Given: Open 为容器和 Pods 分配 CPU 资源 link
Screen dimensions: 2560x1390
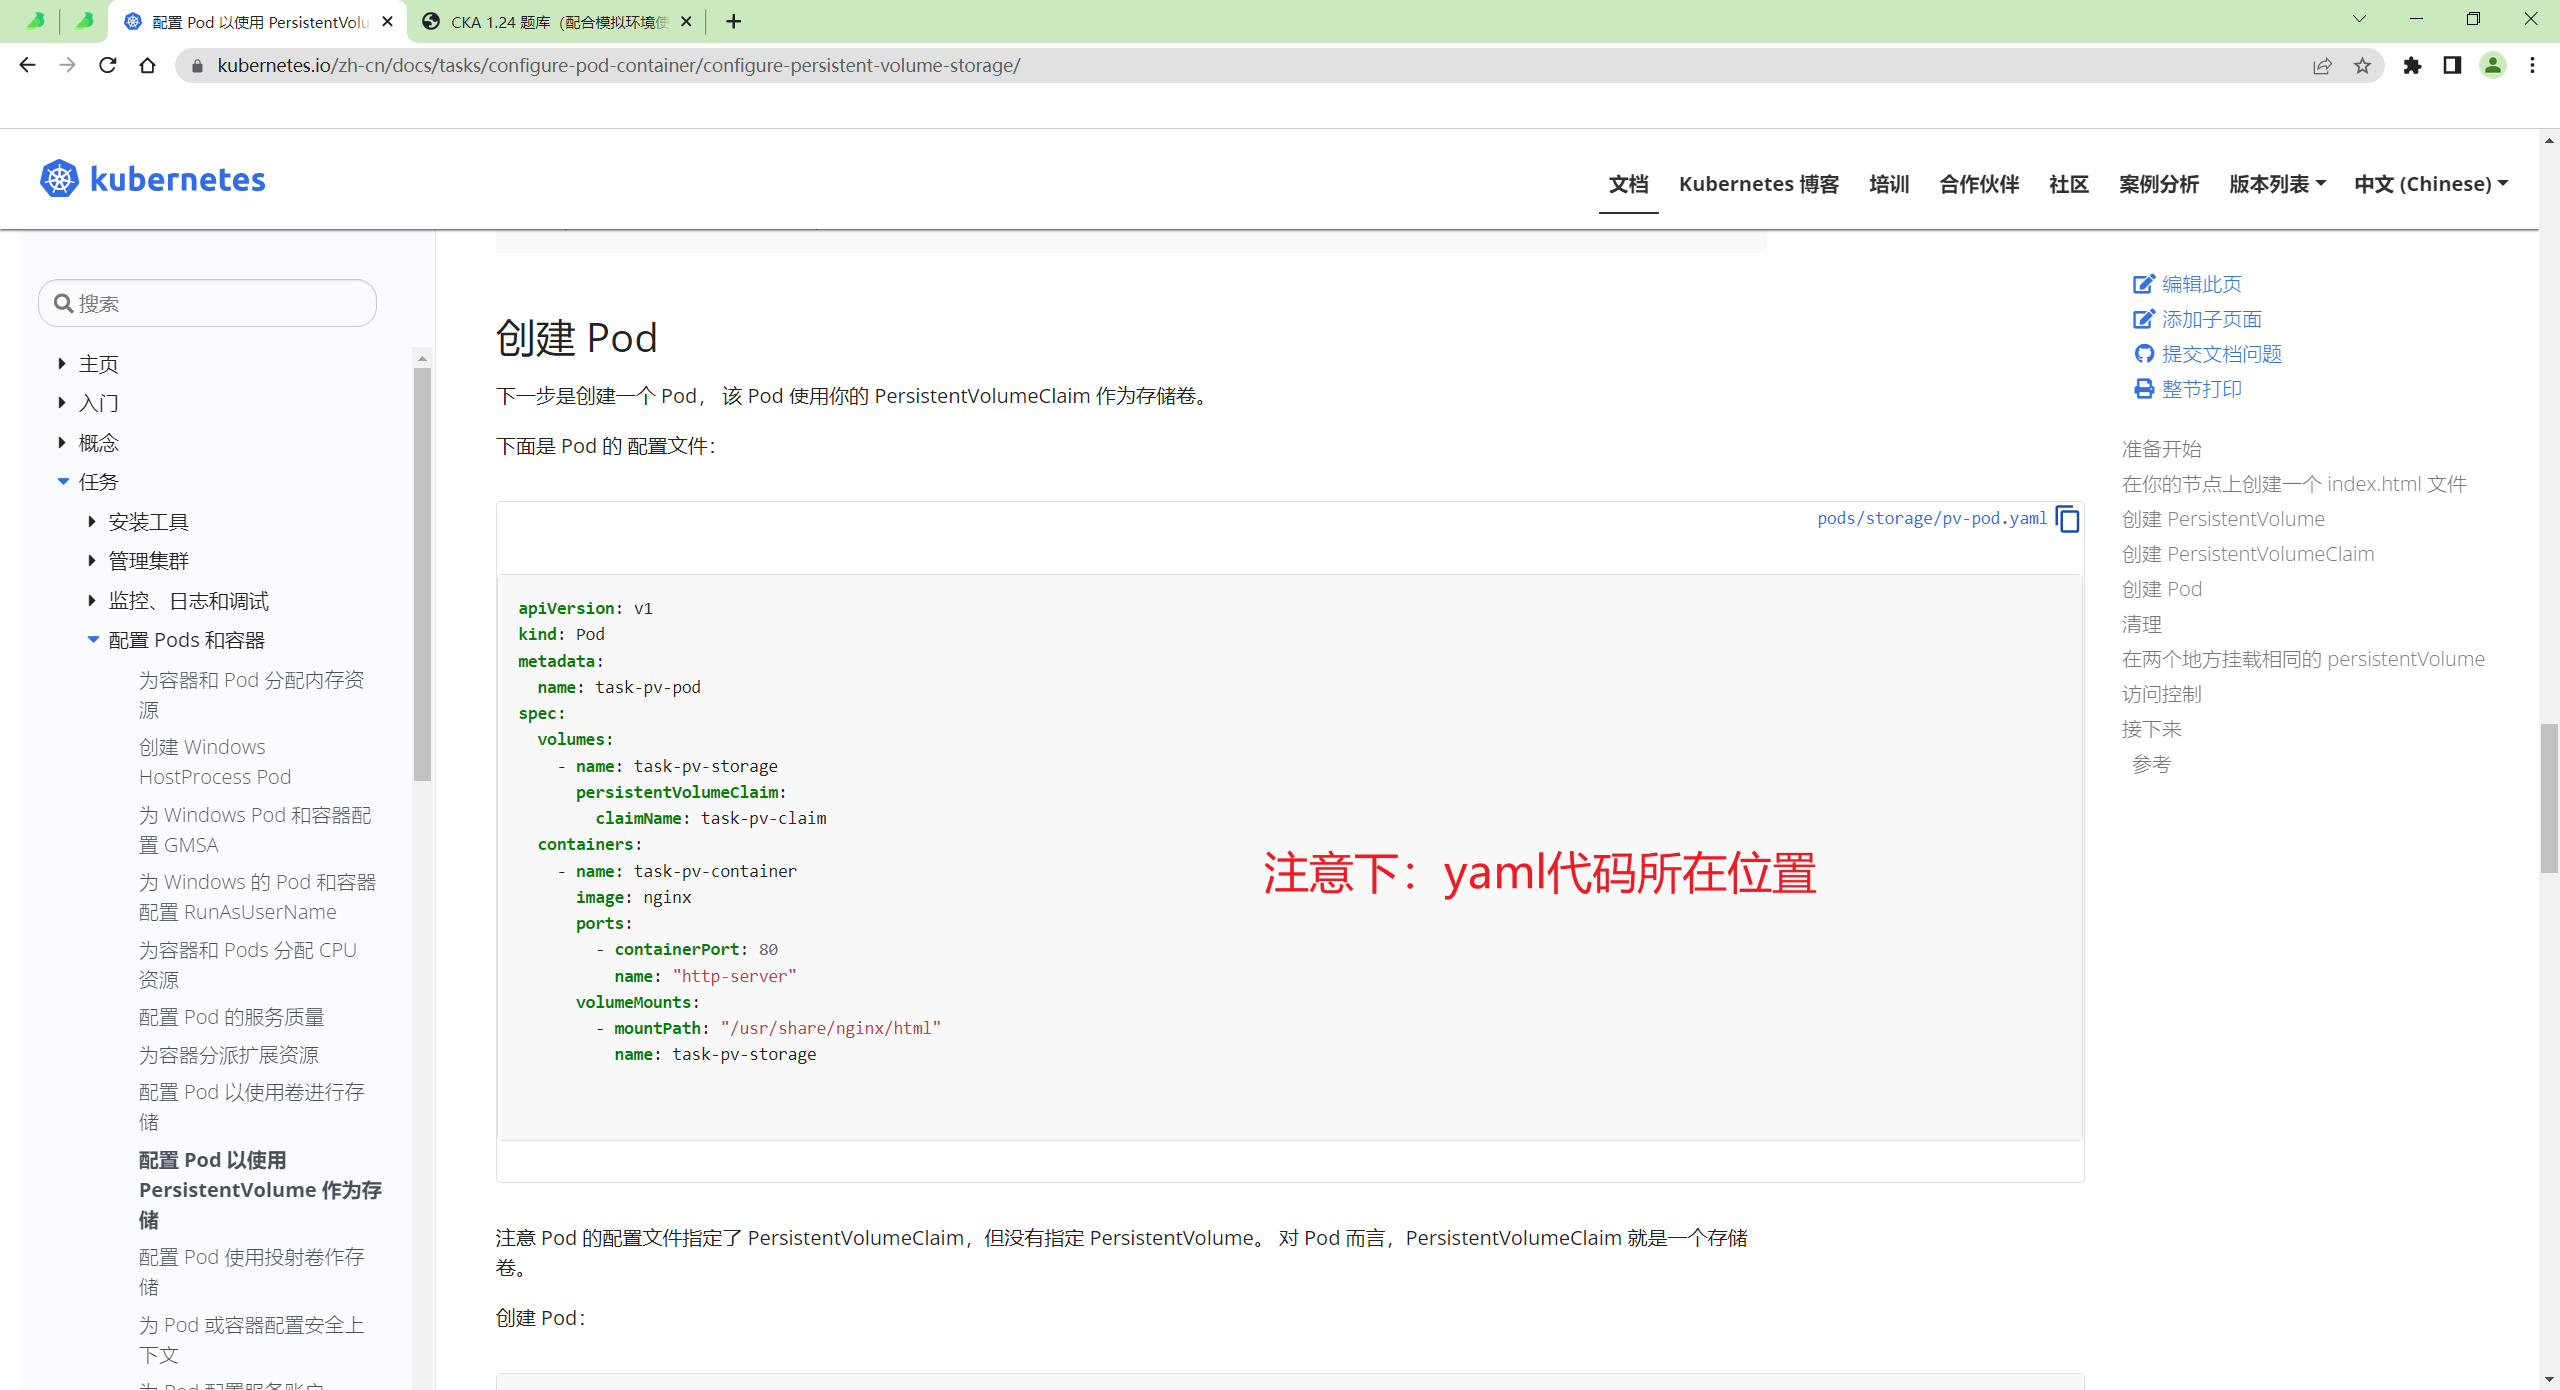Looking at the screenshot, I should click(x=248, y=965).
